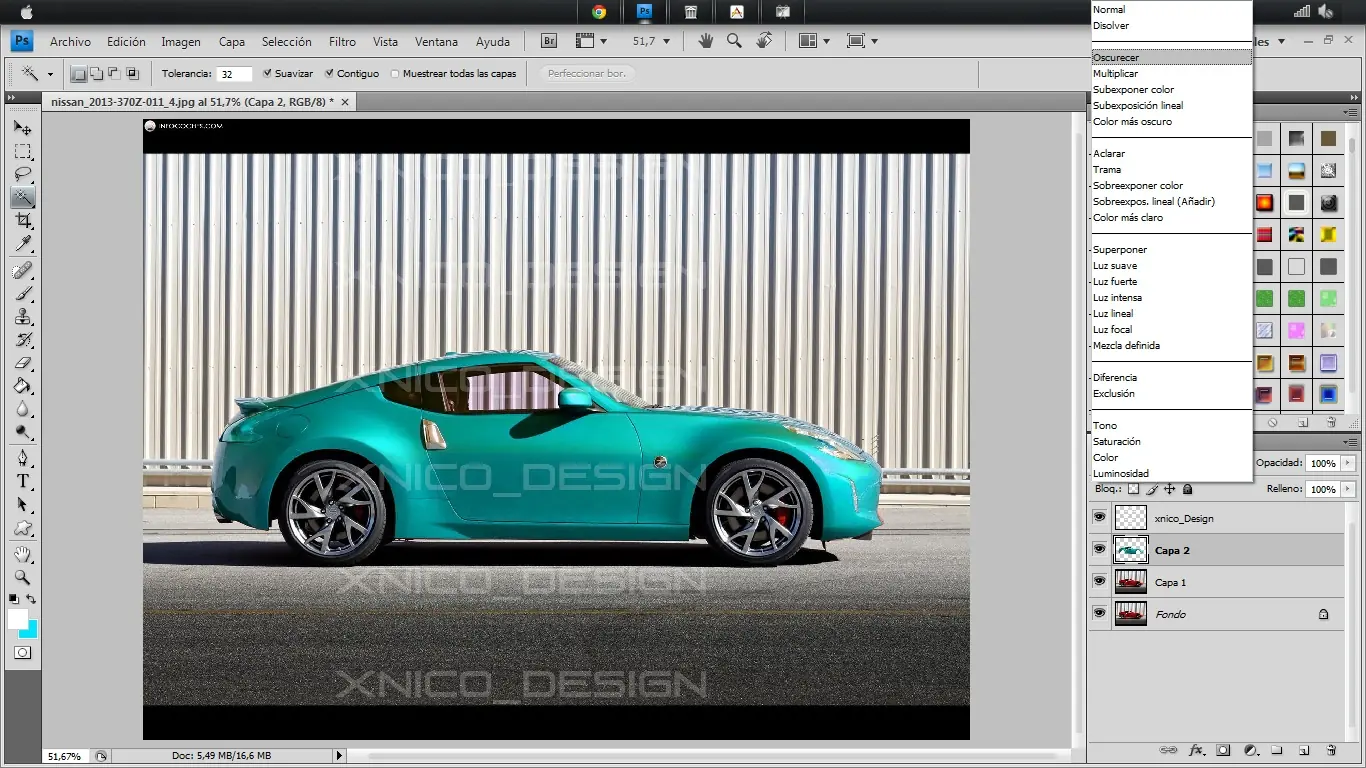Select the Pen tool
The image size is (1366, 768).
(22, 458)
